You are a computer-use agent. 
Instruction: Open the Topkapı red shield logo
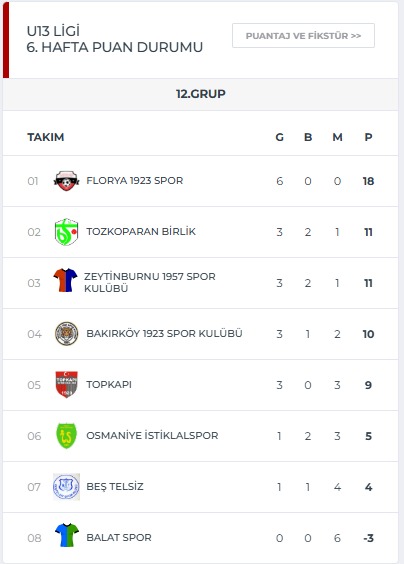click(67, 385)
